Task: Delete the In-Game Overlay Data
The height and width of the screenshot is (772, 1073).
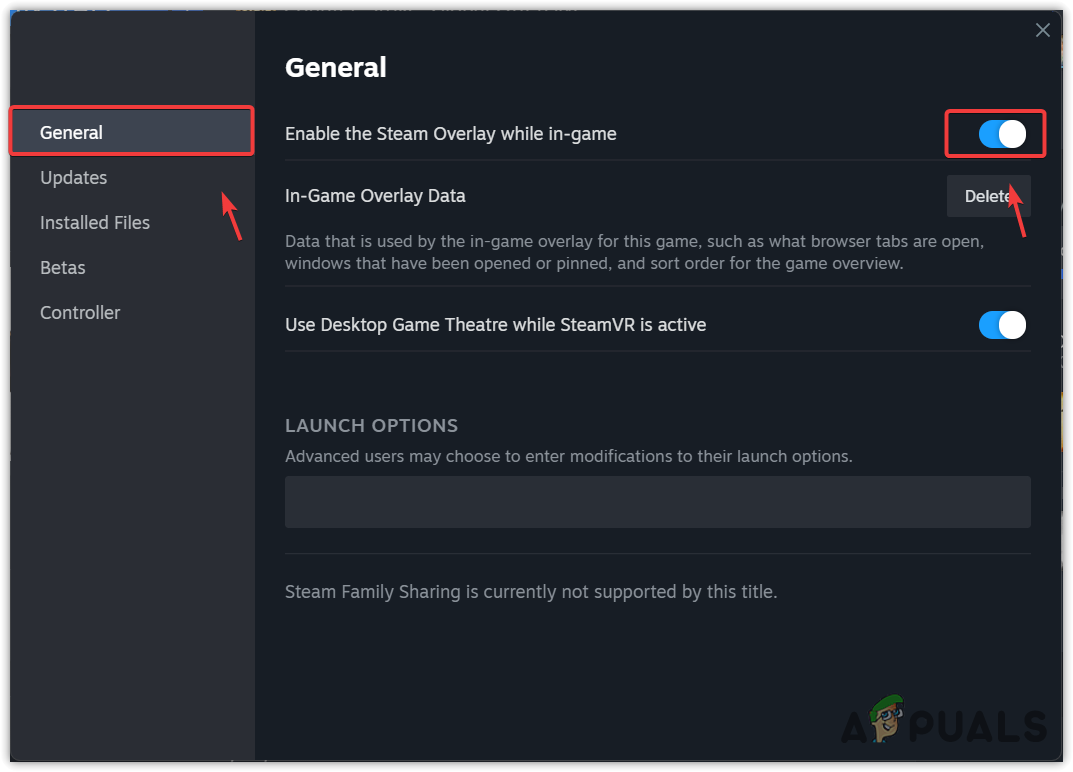Action: point(988,196)
